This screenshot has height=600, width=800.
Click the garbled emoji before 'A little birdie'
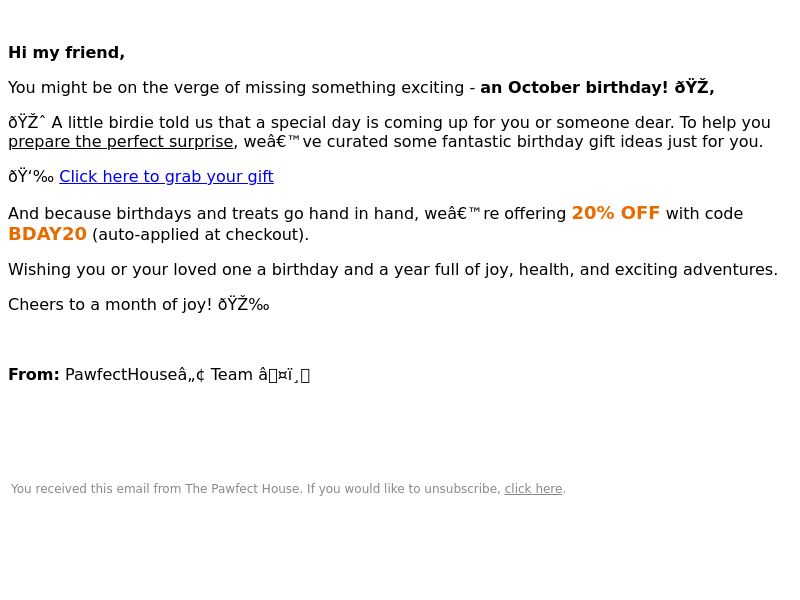pyautogui.click(x=27, y=122)
